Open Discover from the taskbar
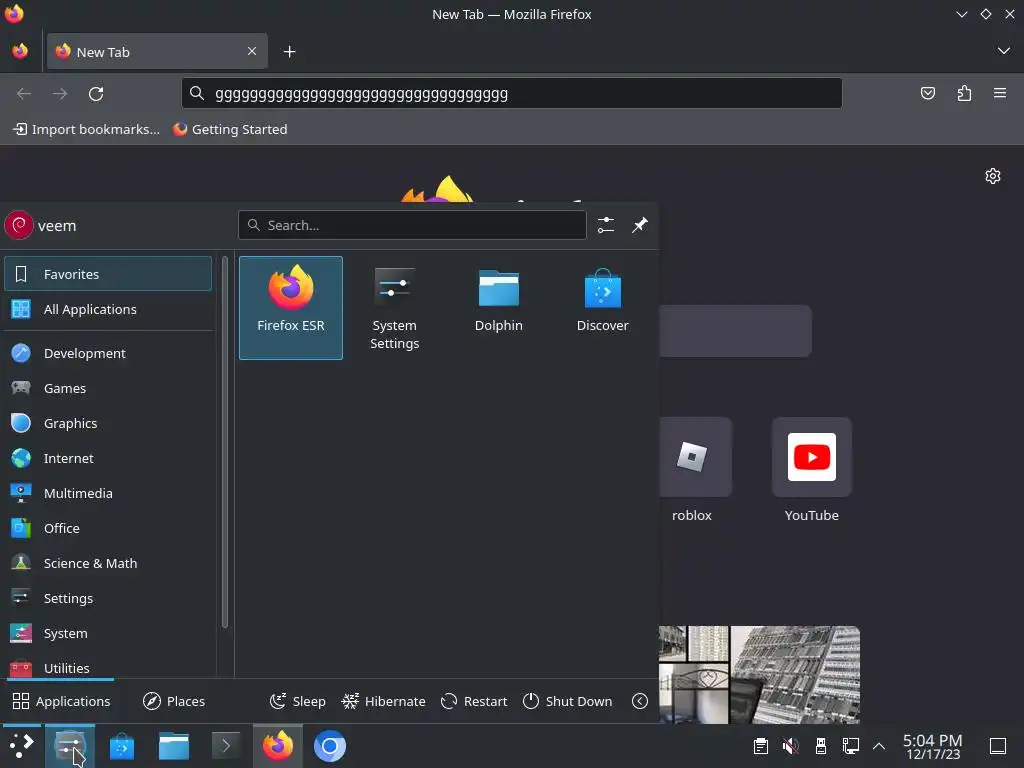This screenshot has width=1024, height=768. (x=122, y=746)
